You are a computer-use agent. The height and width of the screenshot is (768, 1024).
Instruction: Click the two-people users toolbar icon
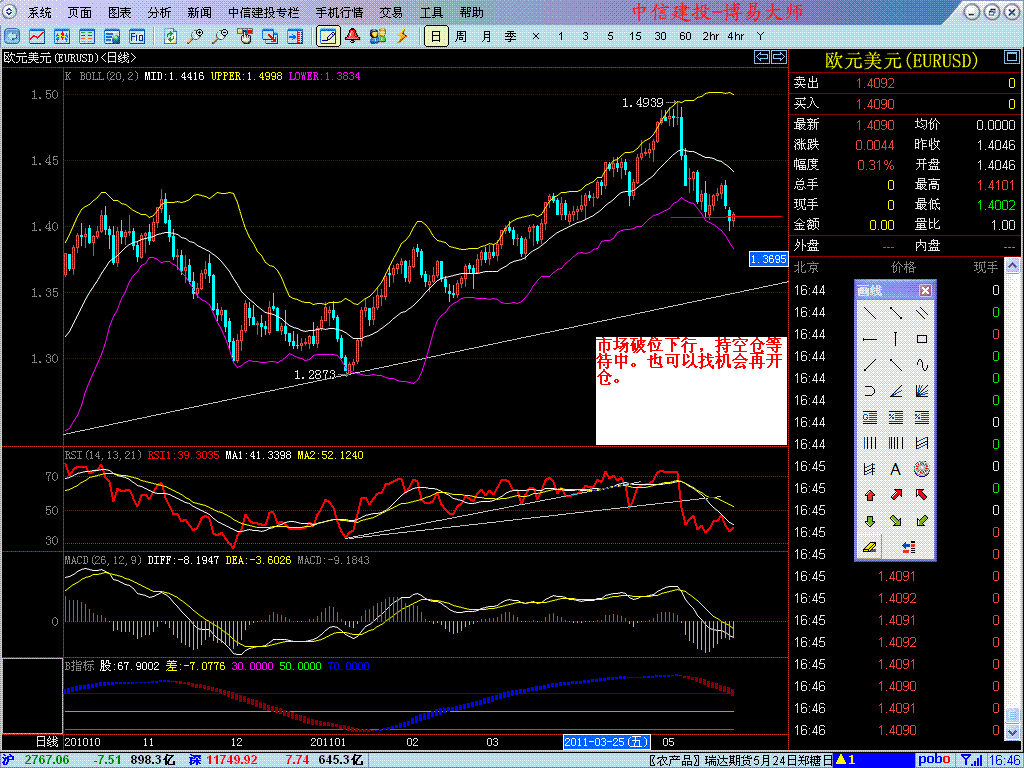click(x=377, y=37)
